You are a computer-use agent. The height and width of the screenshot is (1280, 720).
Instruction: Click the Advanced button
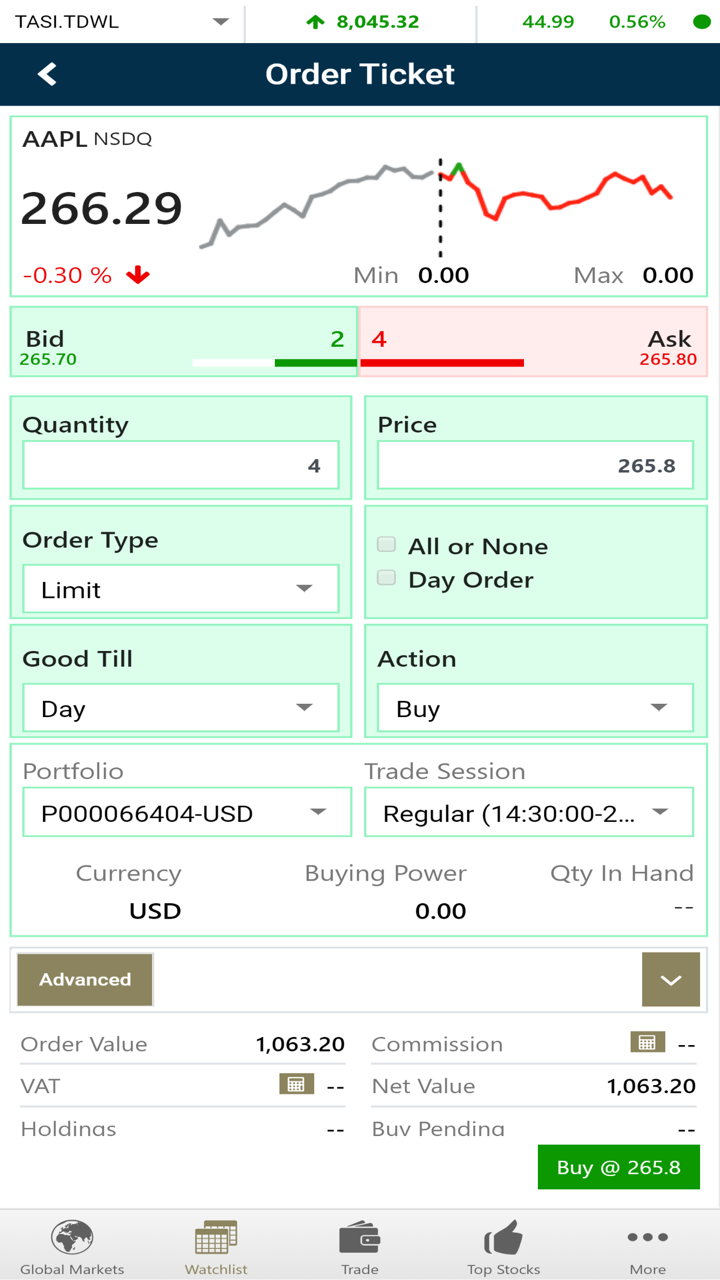pos(85,979)
